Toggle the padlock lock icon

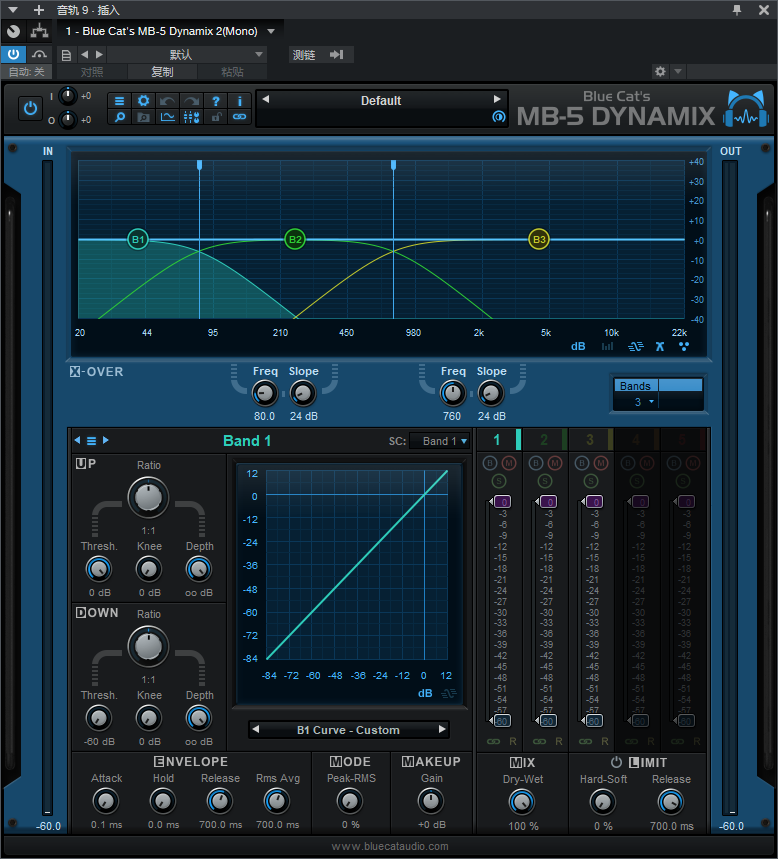(216, 117)
